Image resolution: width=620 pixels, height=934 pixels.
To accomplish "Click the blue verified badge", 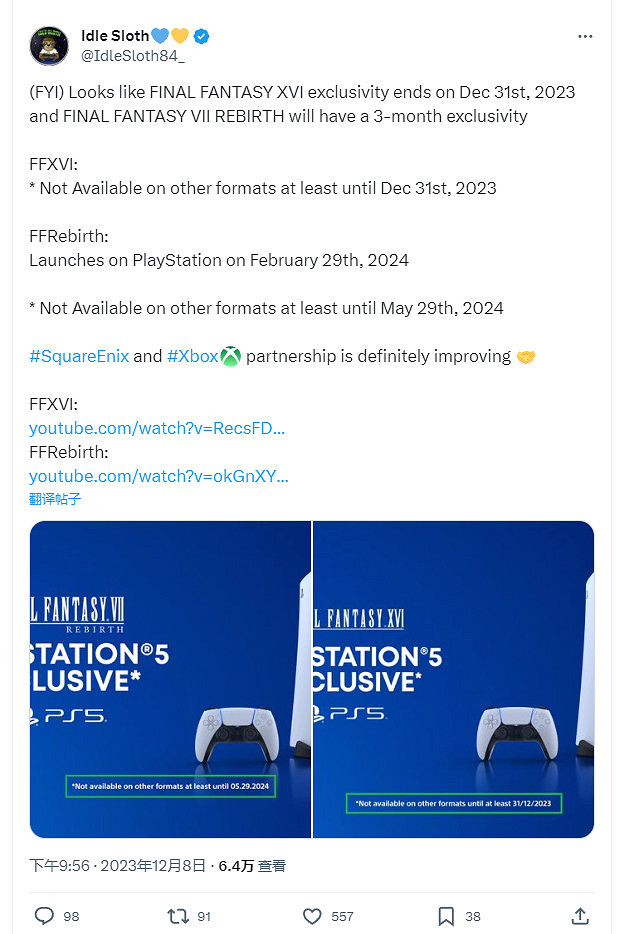I will click(x=201, y=36).
